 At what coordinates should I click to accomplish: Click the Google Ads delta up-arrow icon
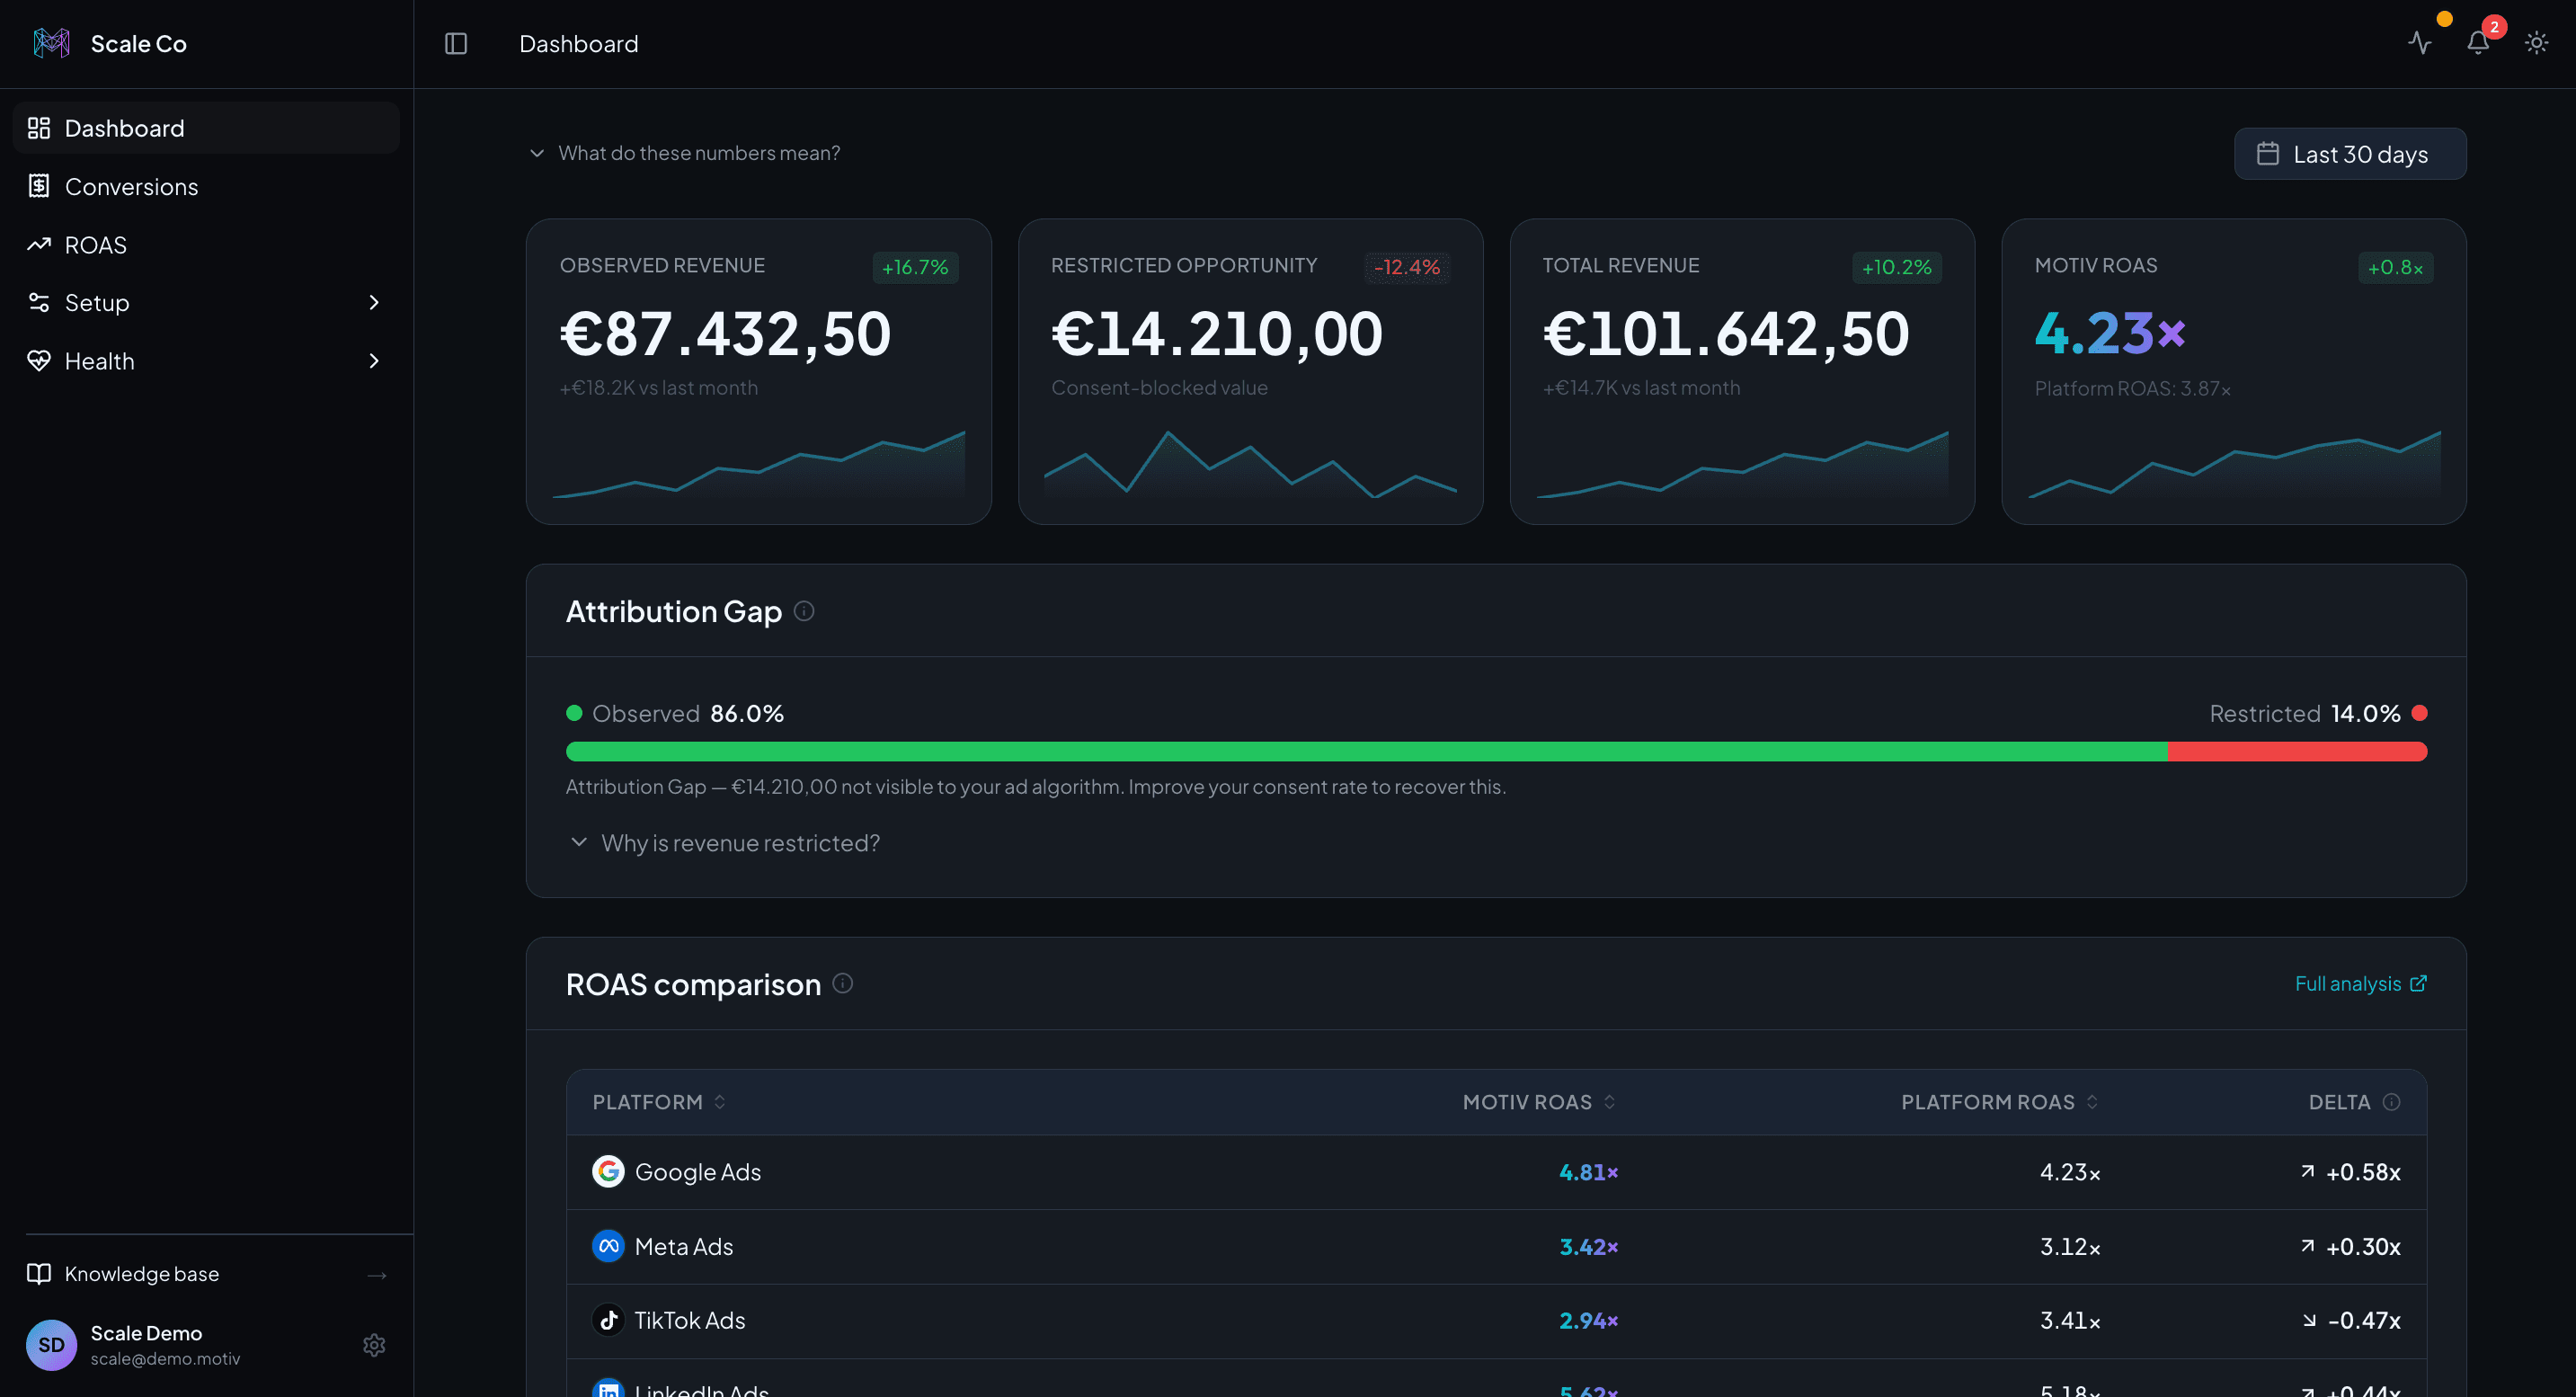[2308, 1171]
